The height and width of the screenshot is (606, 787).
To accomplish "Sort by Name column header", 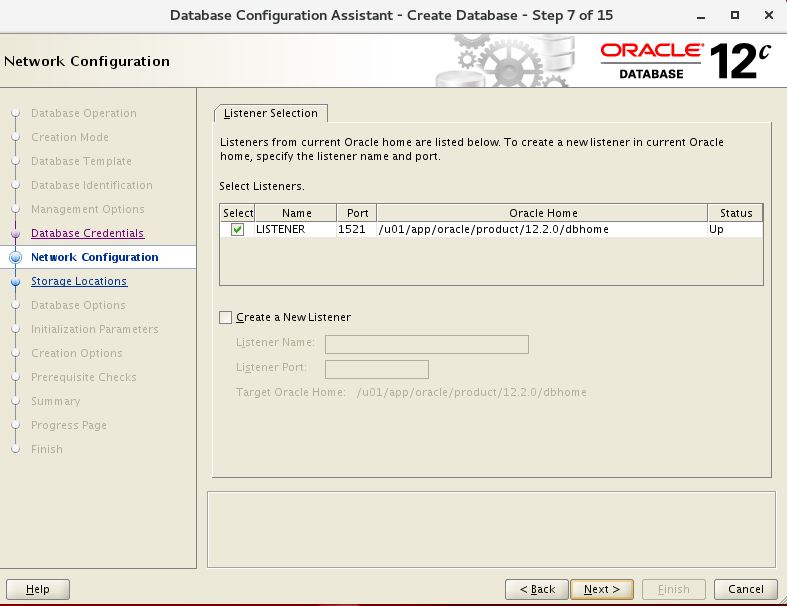I will pos(296,213).
